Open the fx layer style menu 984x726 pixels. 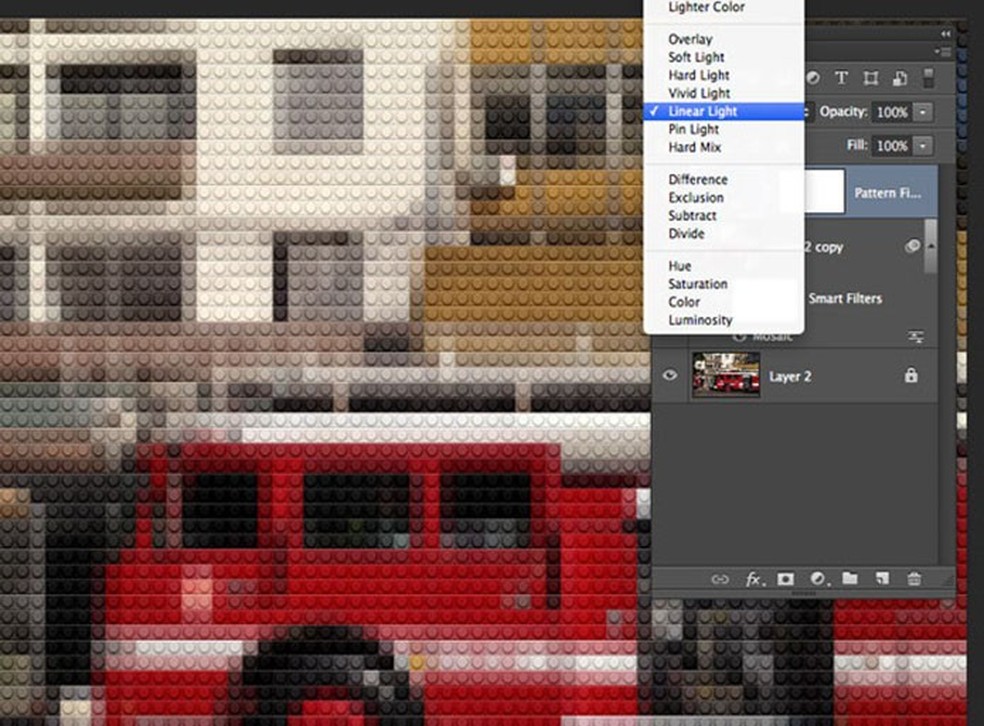[754, 579]
